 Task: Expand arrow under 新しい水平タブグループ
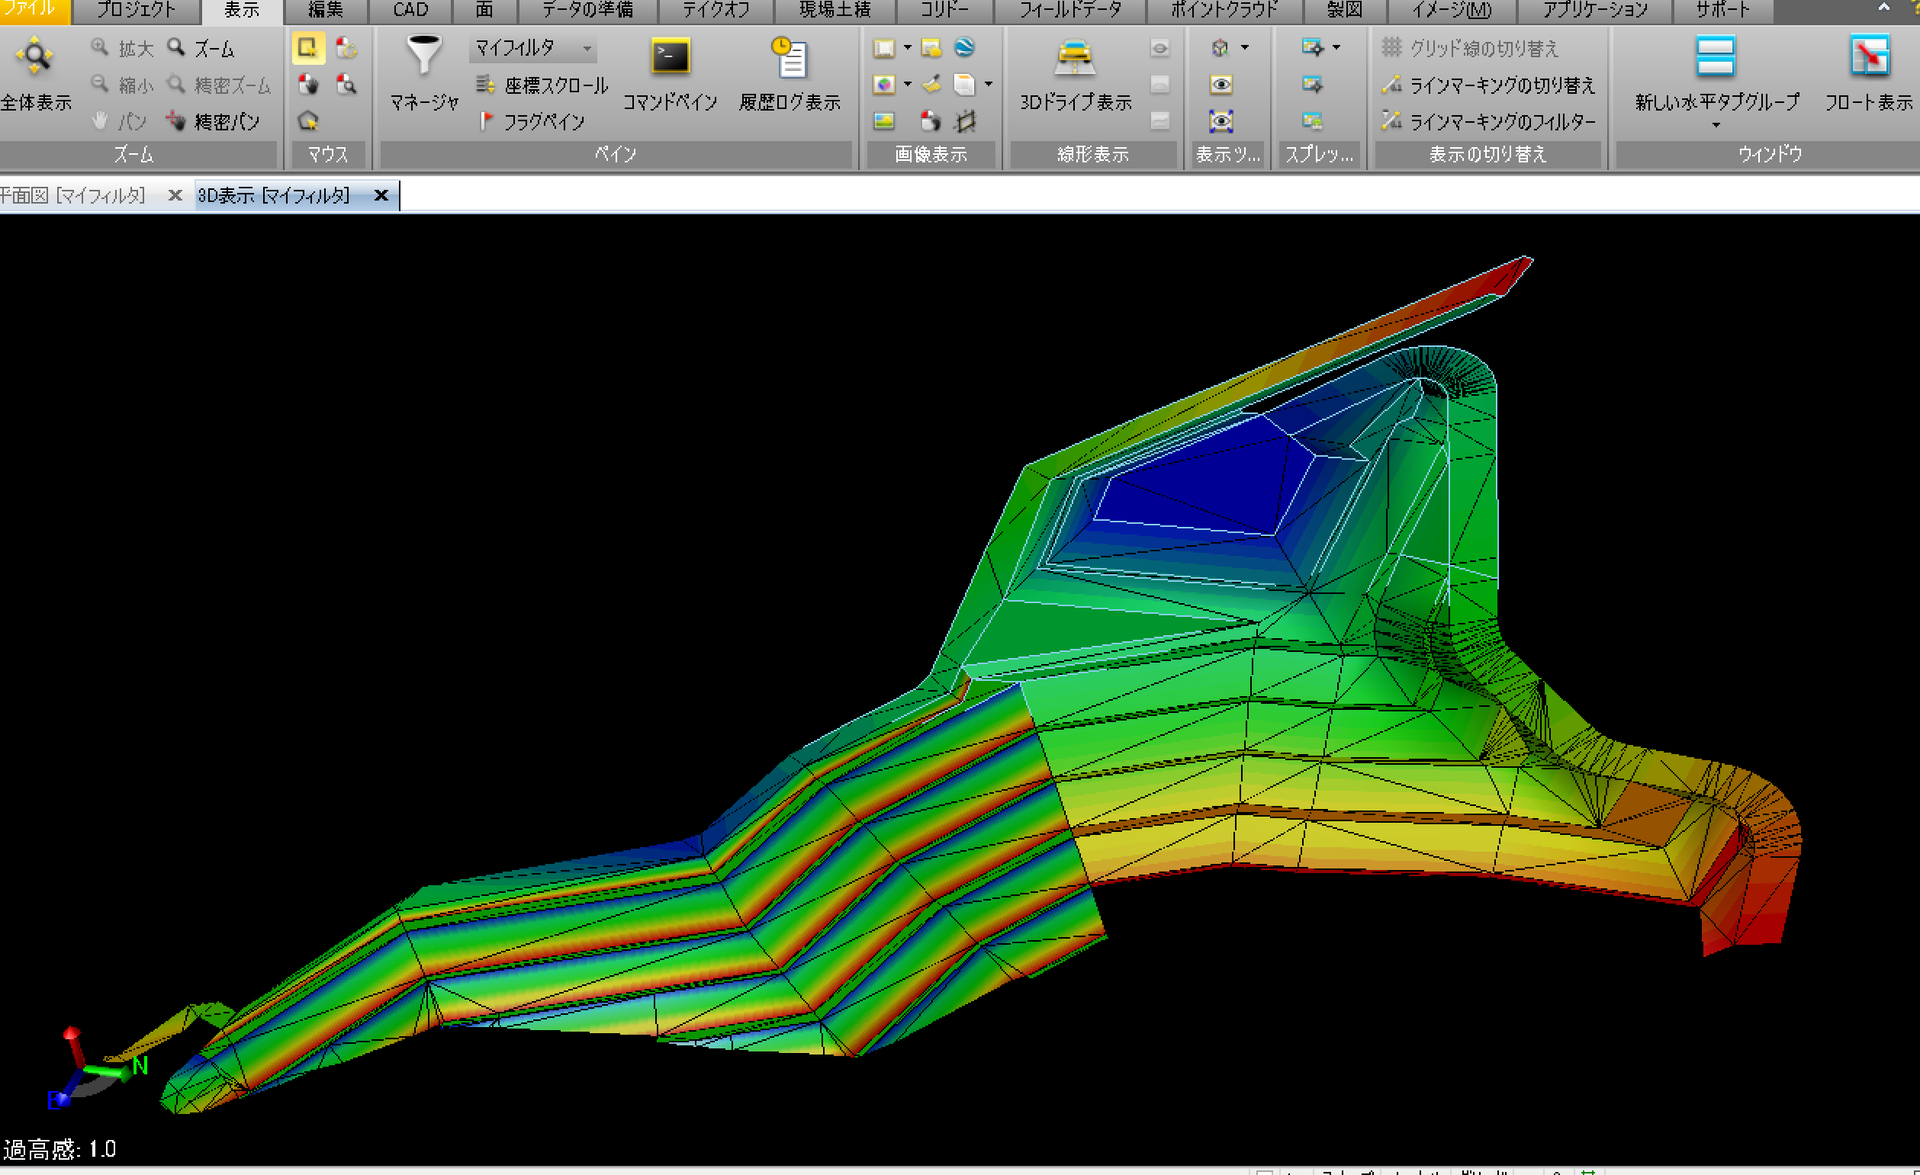click(x=1716, y=126)
